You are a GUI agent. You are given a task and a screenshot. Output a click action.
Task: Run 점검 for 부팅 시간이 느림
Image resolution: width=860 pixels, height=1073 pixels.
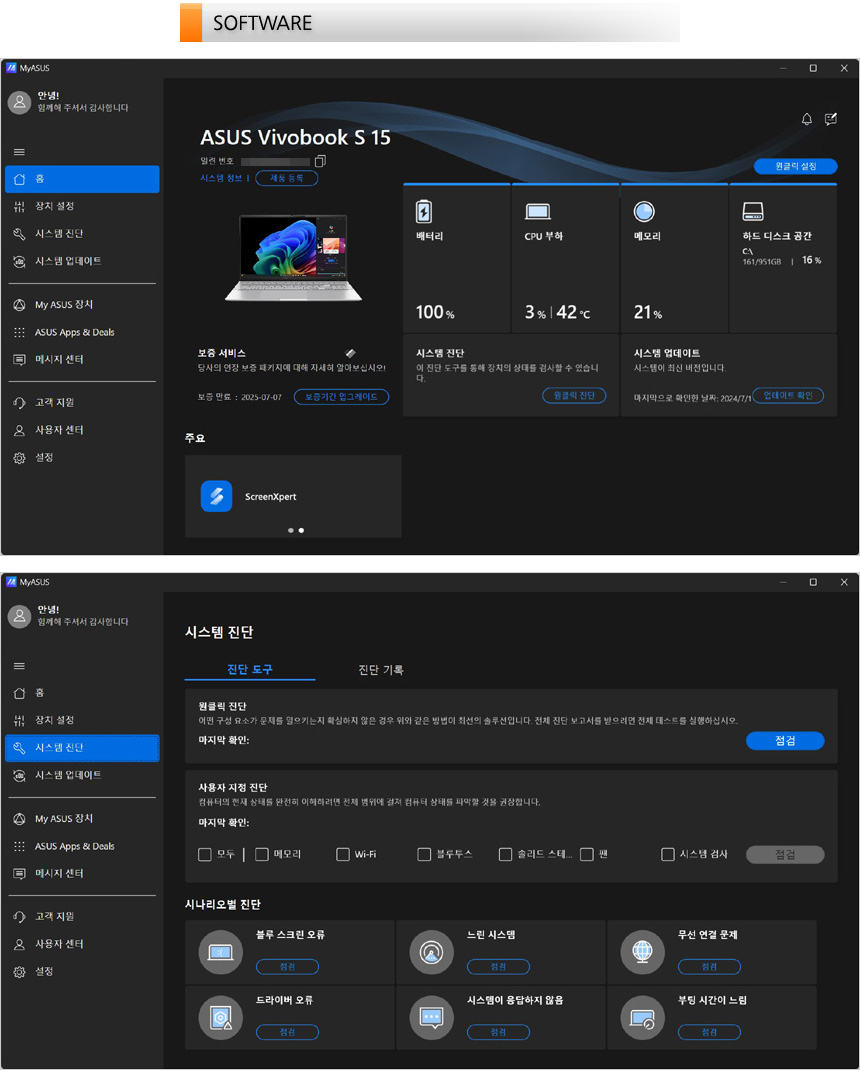pos(709,1033)
